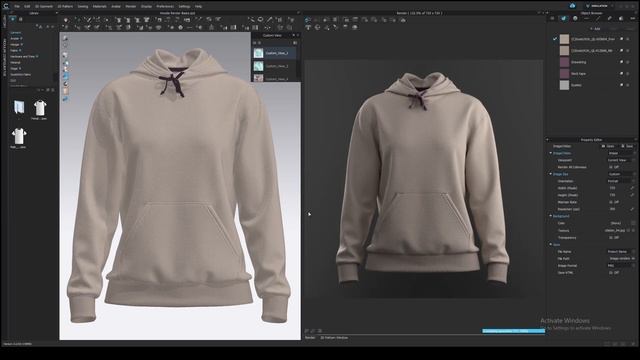Click the lasso oval icon in the main toolbar
The height and width of the screenshot is (360, 640).
[260, 20]
